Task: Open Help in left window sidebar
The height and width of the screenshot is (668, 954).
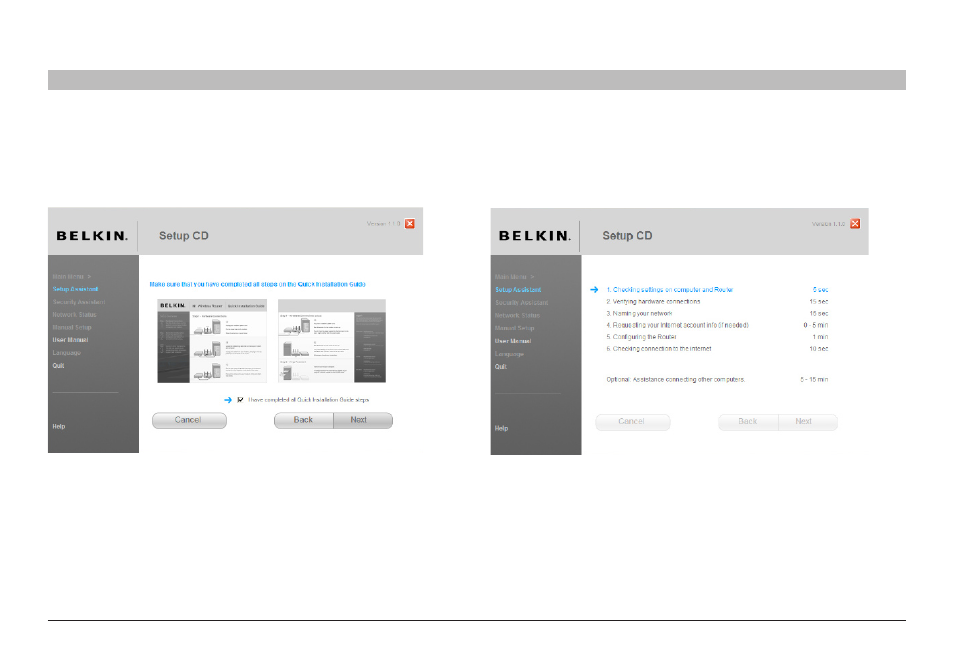Action: (x=58, y=426)
